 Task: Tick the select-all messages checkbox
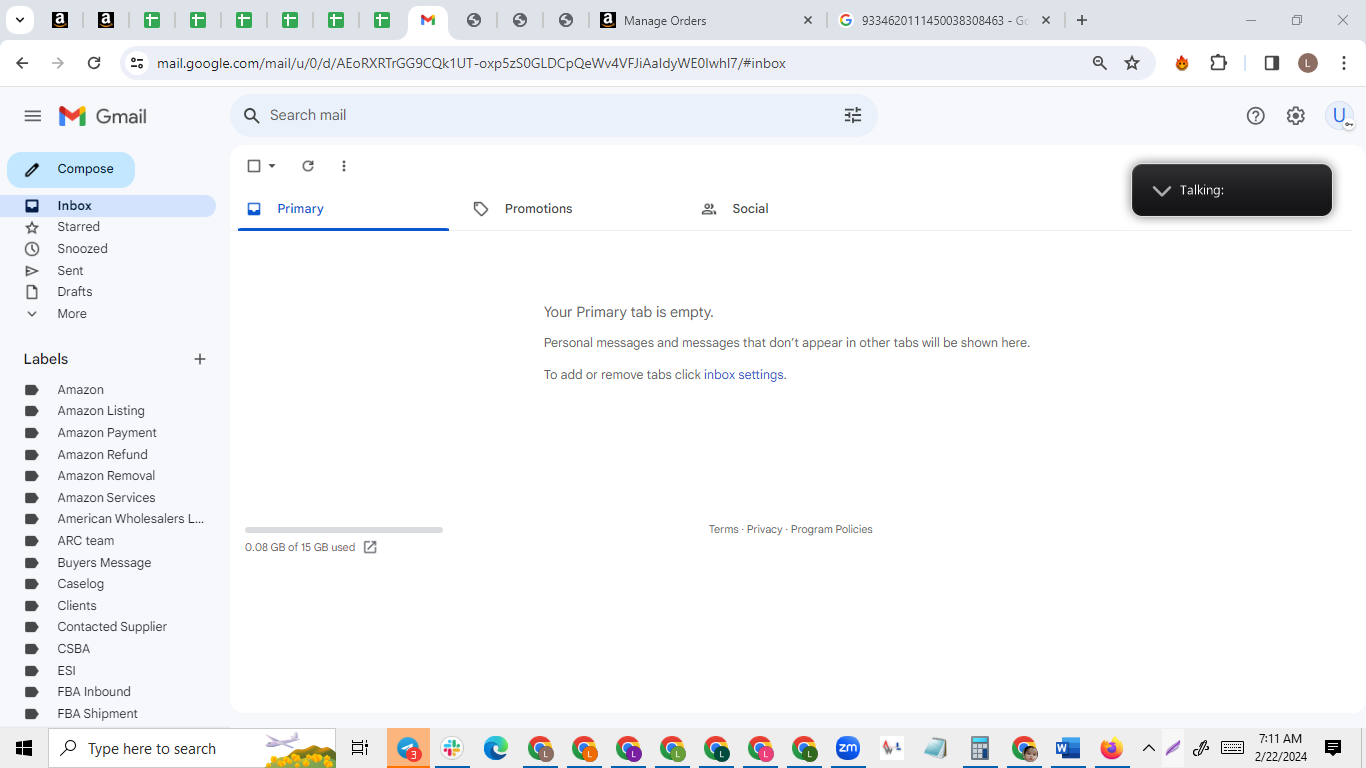tap(254, 166)
